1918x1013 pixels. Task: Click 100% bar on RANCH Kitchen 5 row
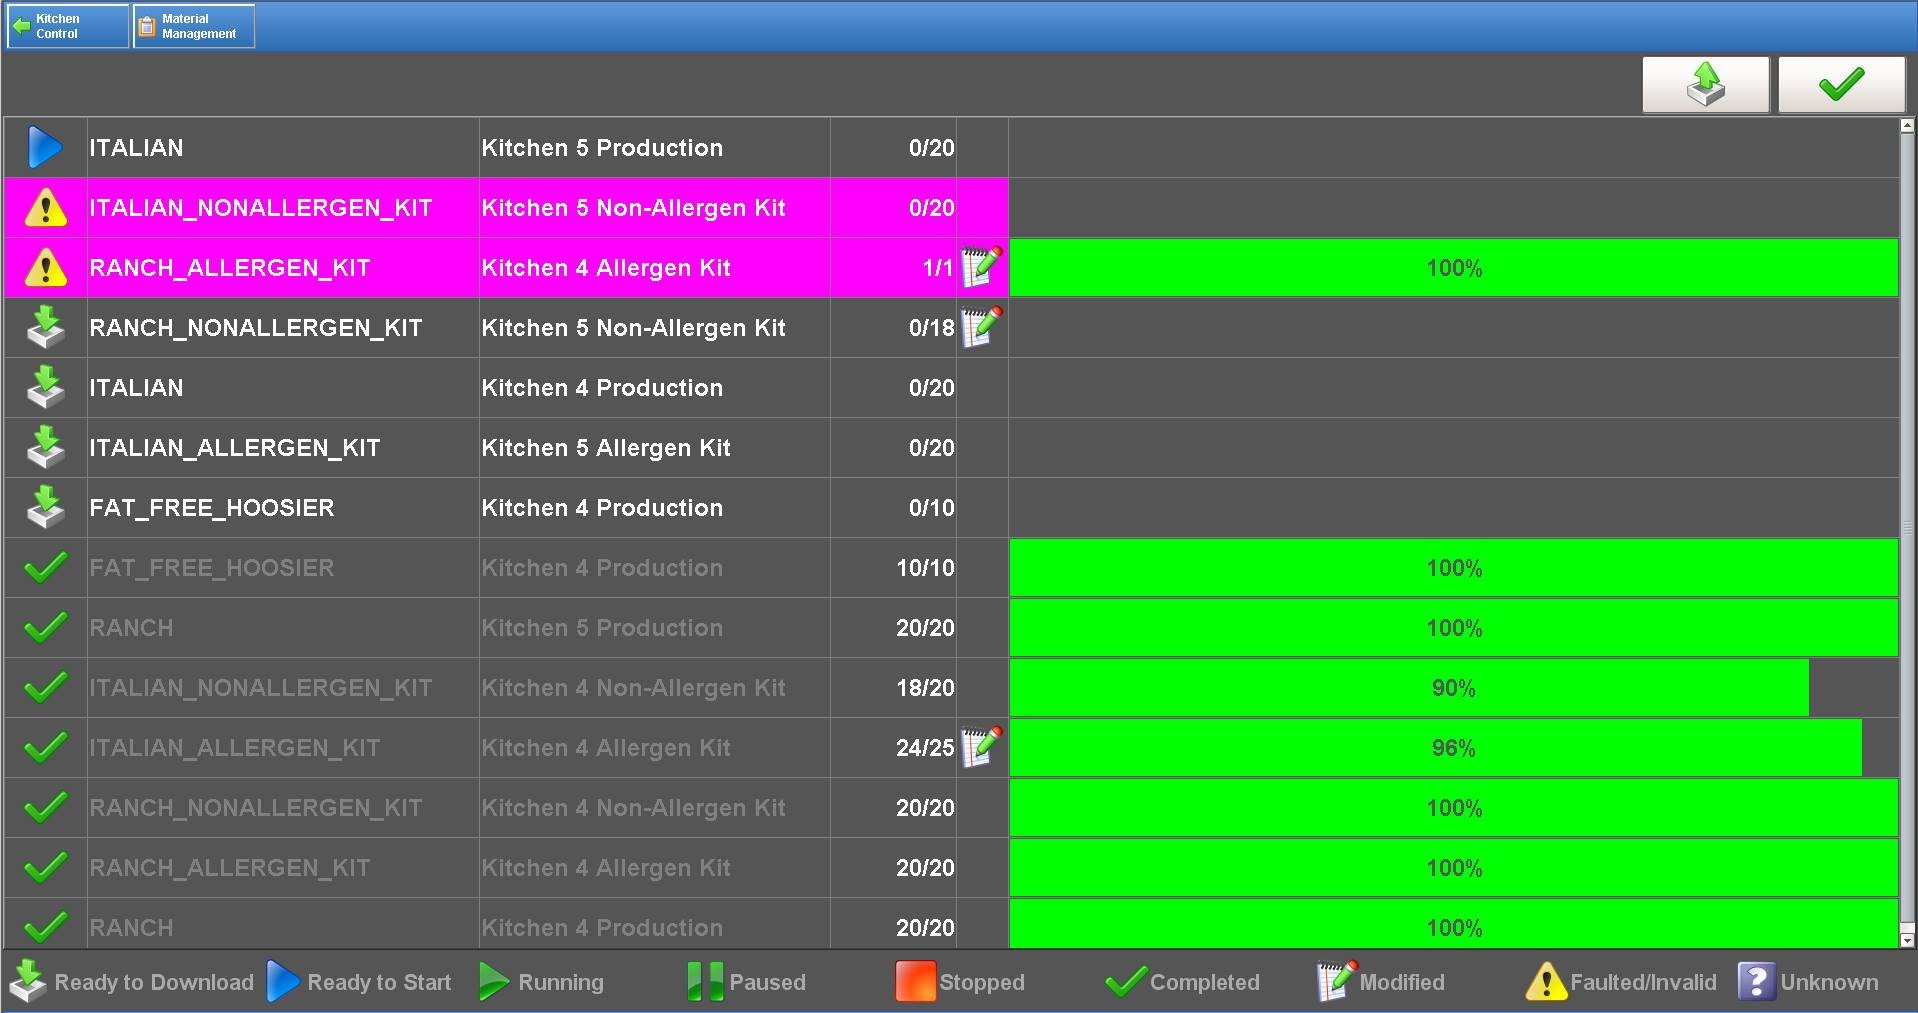[1453, 628]
